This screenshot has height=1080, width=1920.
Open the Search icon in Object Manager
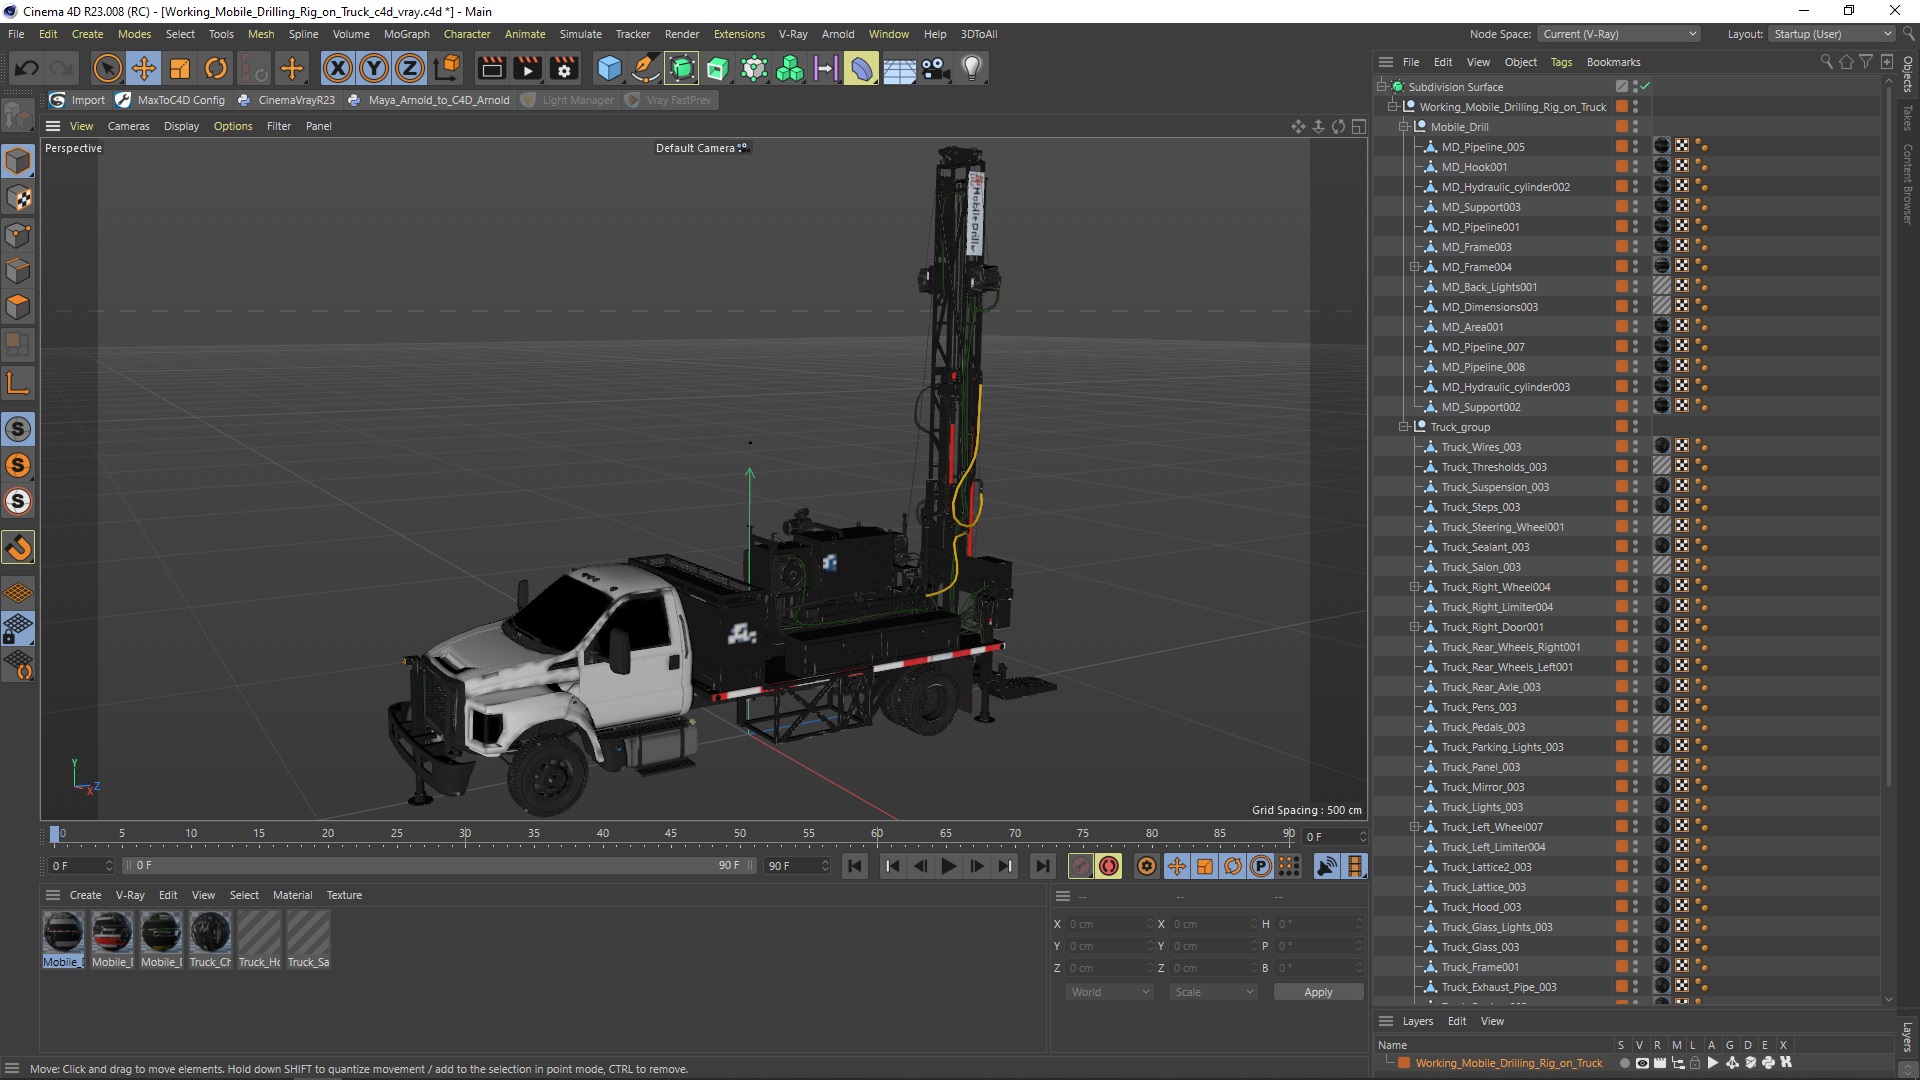tap(1826, 62)
